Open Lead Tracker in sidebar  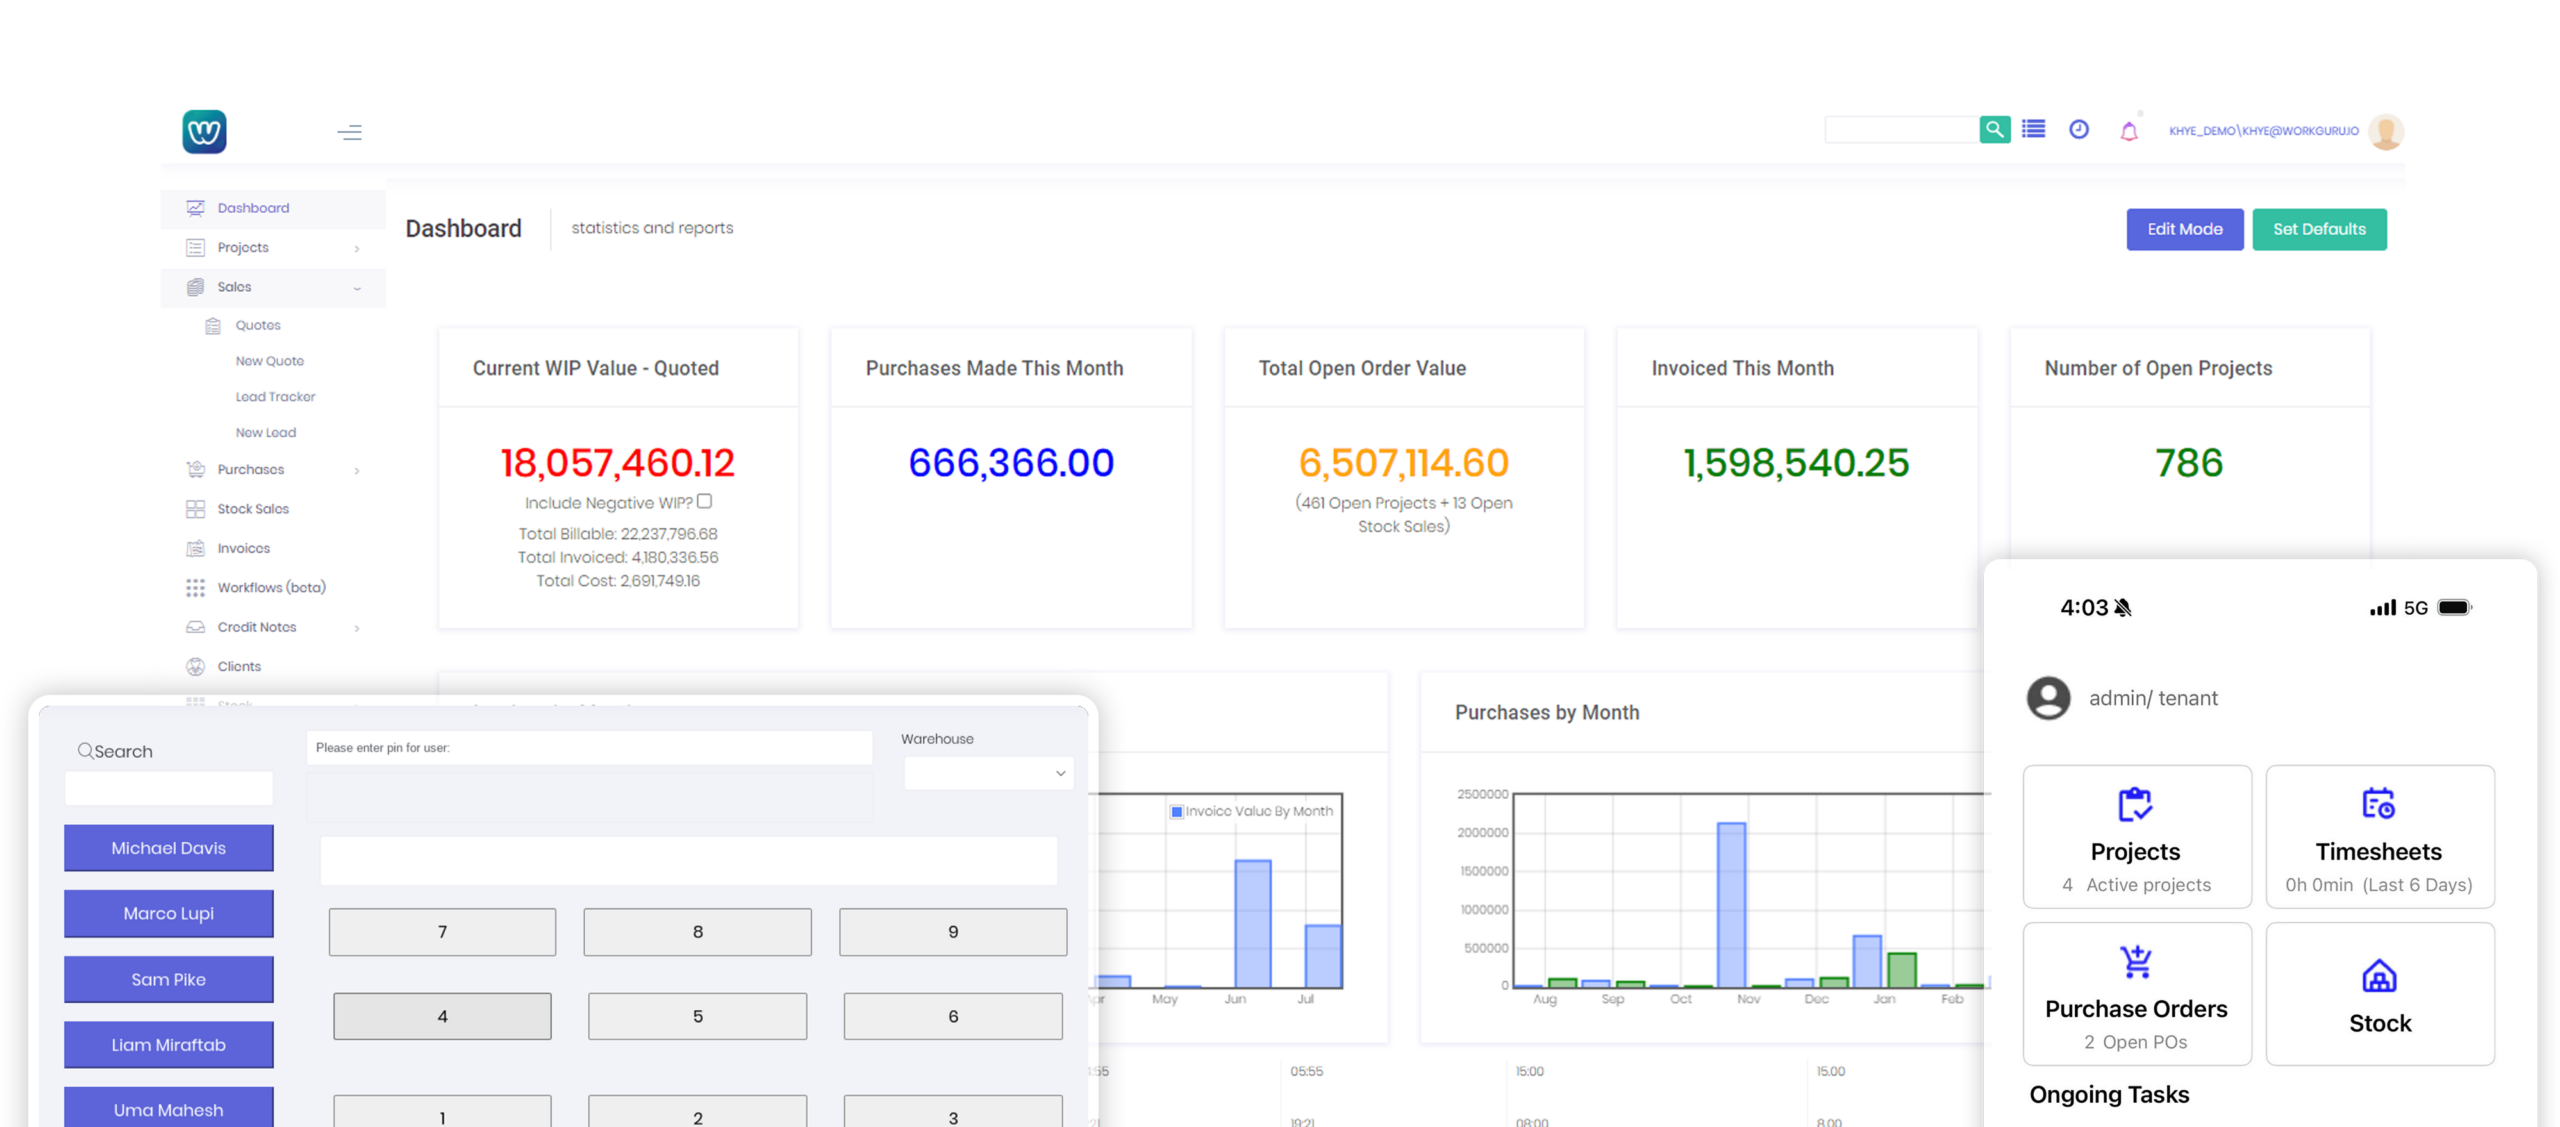[275, 397]
